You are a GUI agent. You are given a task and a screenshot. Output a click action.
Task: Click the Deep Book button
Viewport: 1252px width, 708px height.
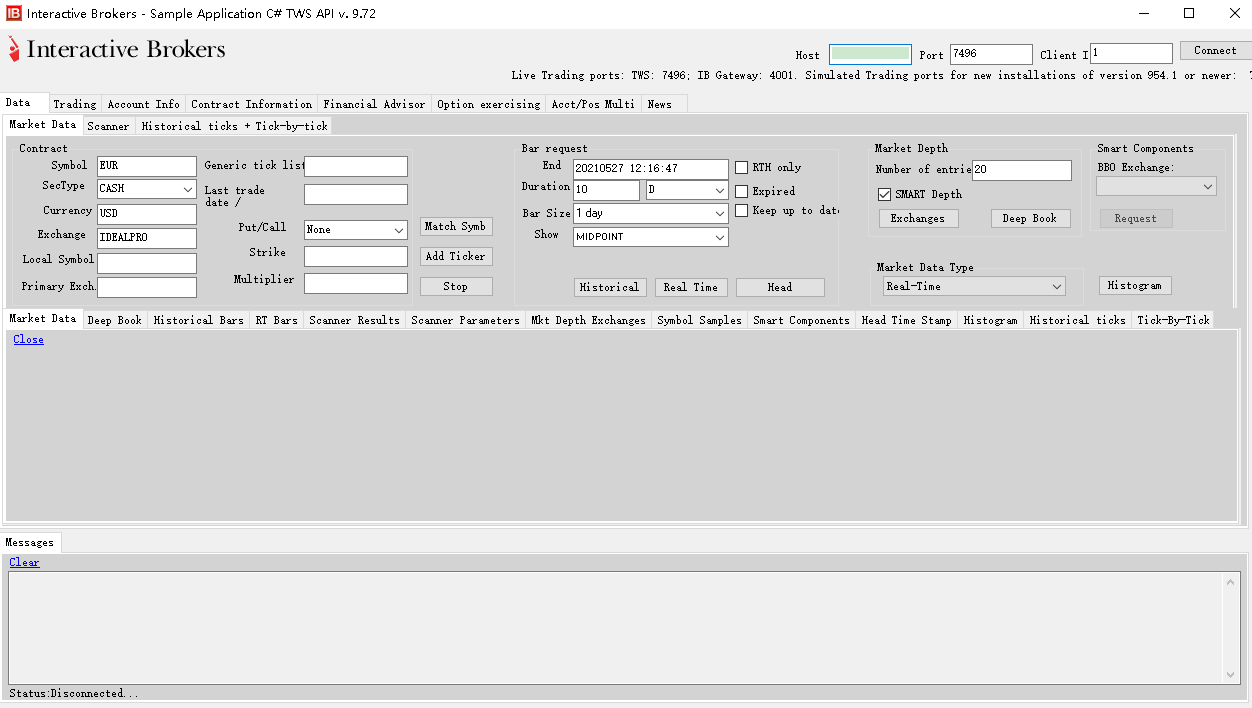1031,218
